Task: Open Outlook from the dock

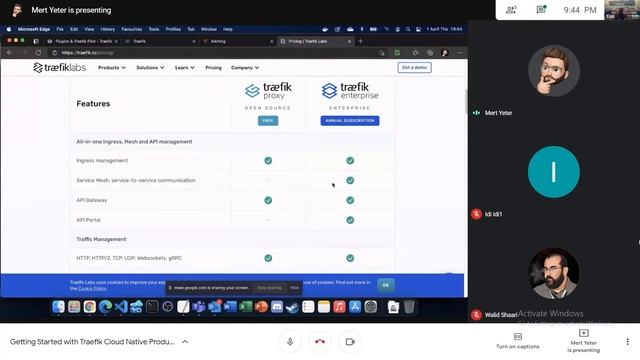Action: [214, 307]
